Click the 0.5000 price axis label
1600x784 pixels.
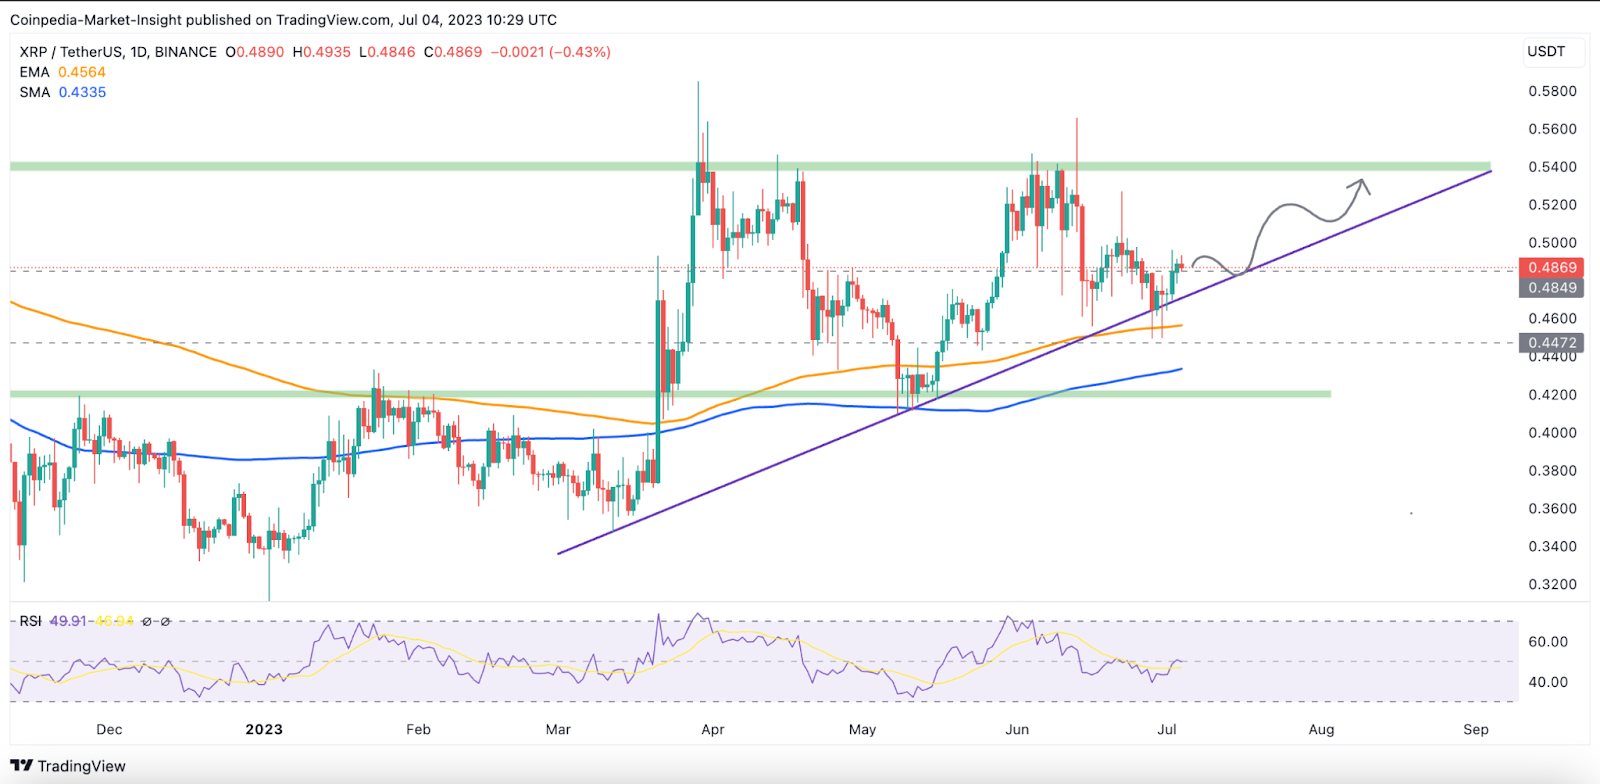point(1552,243)
